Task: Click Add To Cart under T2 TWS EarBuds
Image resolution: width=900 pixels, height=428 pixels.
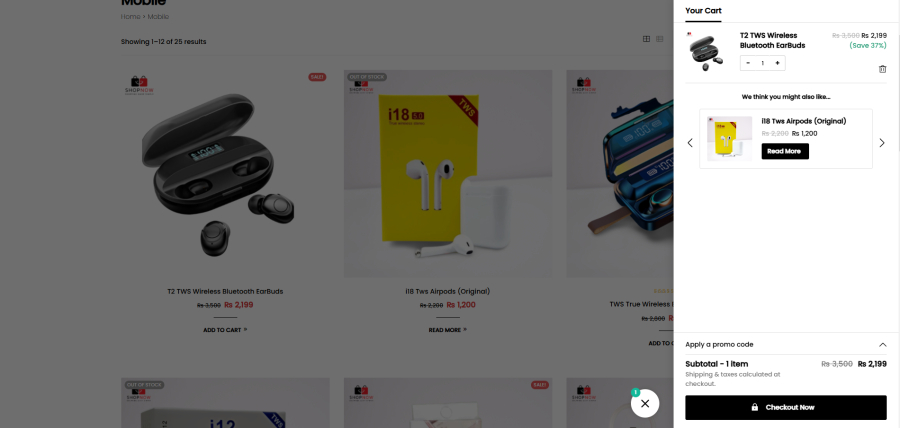Action: 225,330
